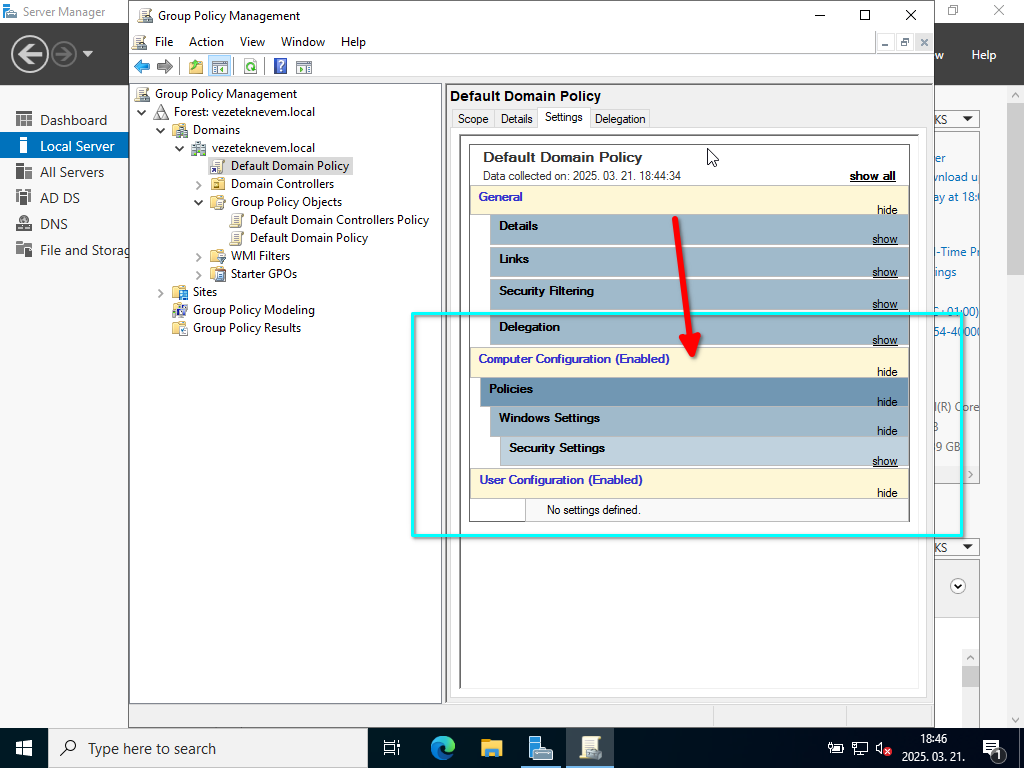Show the Security Settings section
Screen dimensions: 1024x768
(884, 461)
